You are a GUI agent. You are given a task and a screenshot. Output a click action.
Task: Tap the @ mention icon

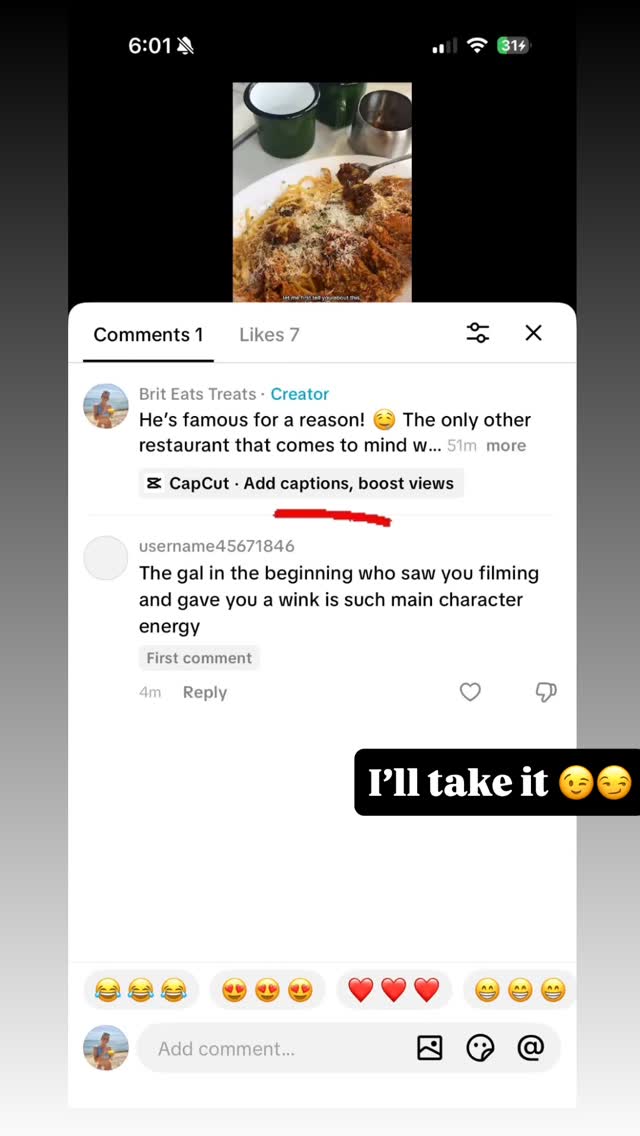(531, 1048)
